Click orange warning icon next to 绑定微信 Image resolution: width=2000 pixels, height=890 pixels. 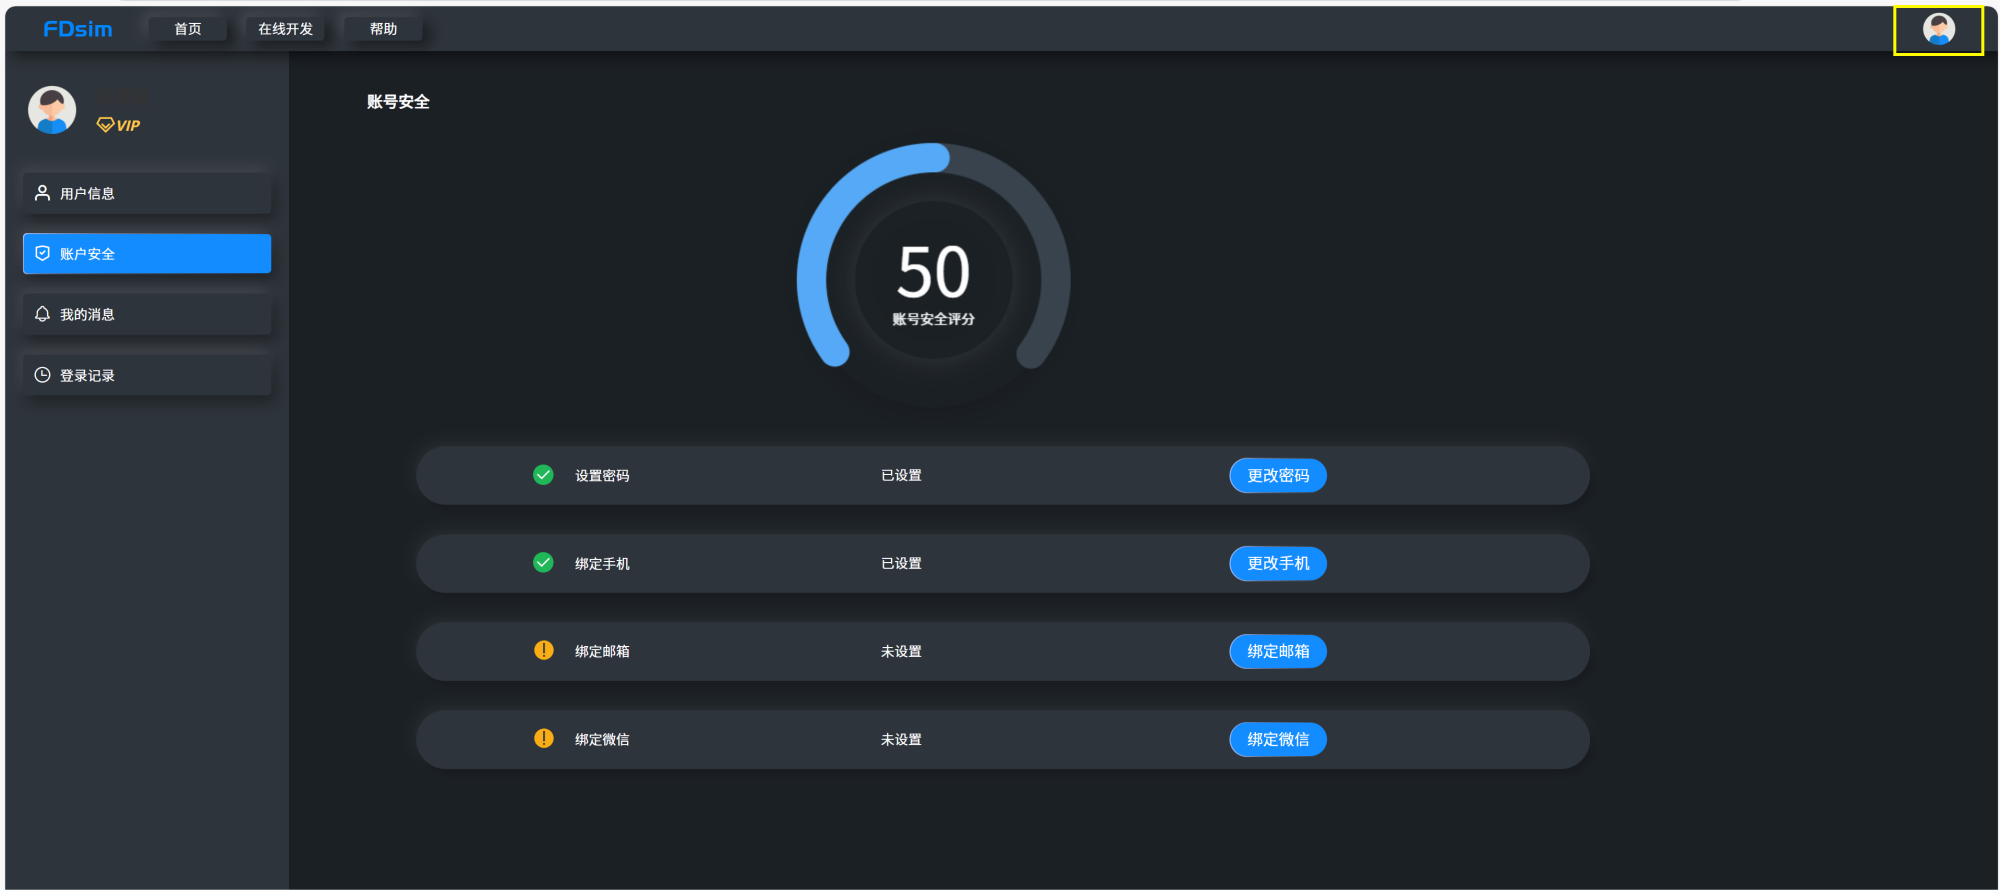click(x=543, y=739)
